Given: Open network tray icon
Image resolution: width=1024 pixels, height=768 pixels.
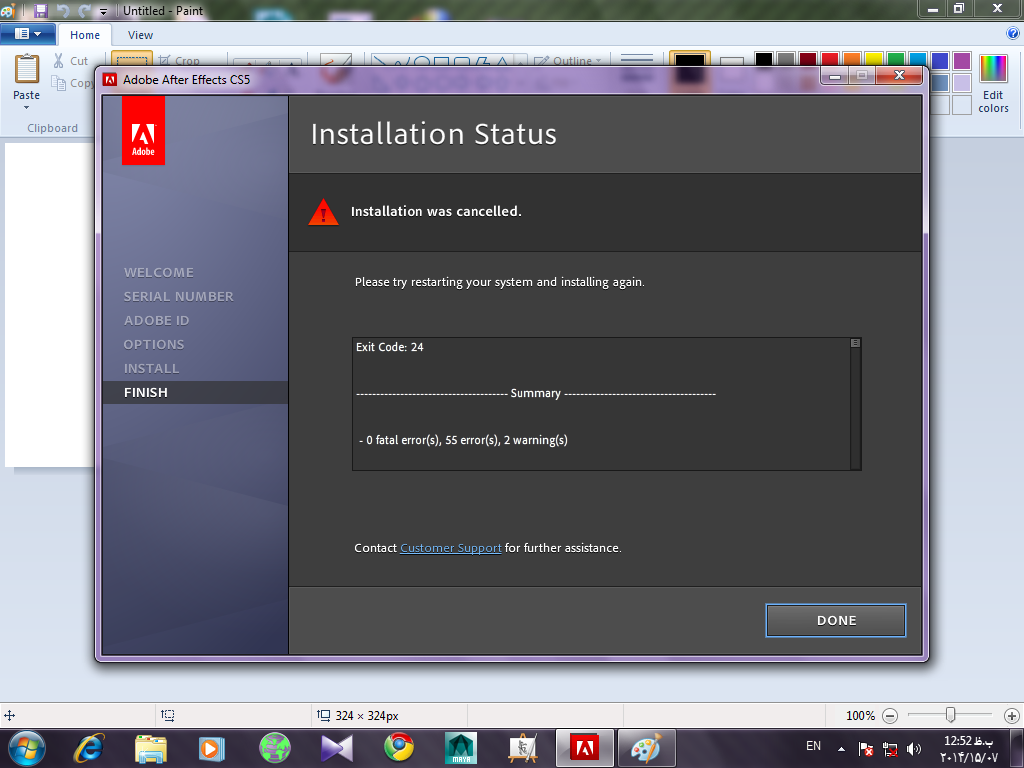Looking at the screenshot, I should (889, 749).
